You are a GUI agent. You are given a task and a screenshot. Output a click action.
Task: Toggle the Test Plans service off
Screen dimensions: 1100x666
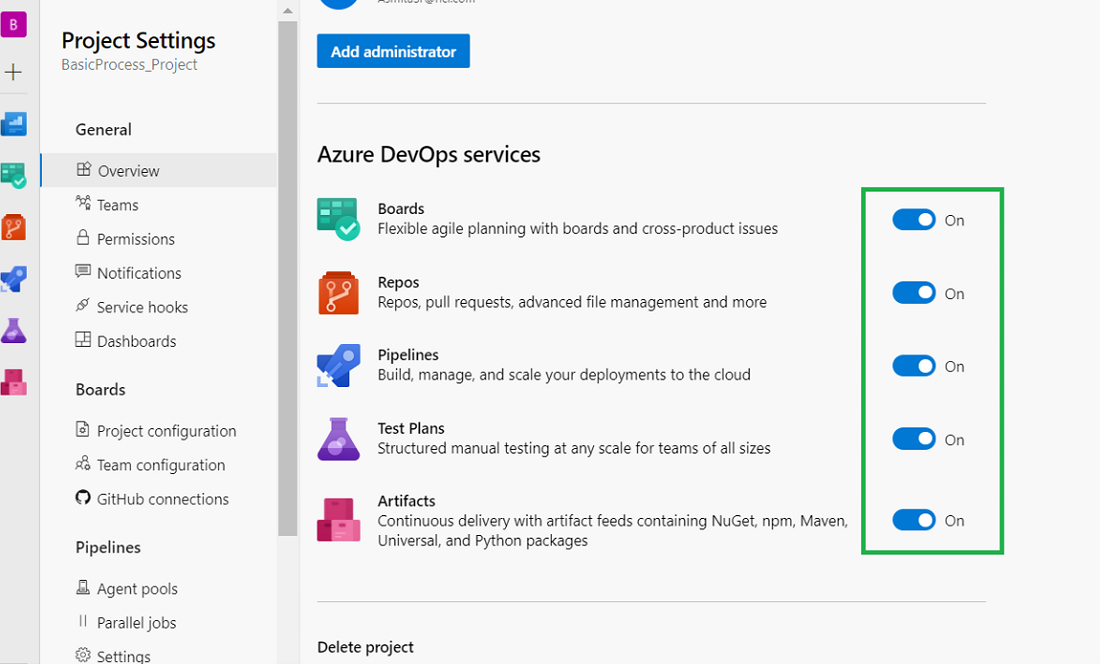913,439
